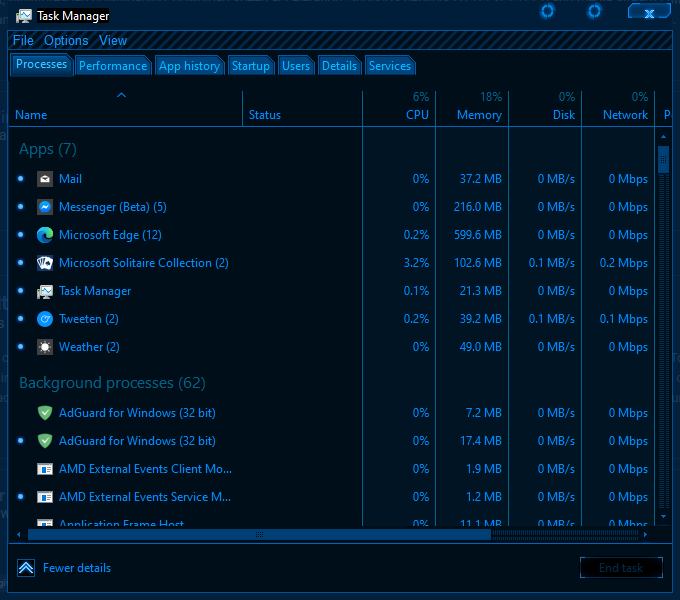Click the Weather sun icon
This screenshot has height=600, width=680.
coord(45,347)
